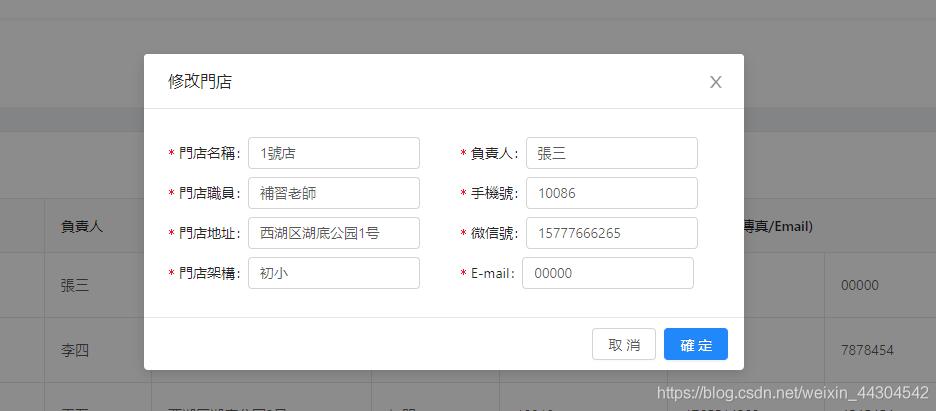The height and width of the screenshot is (411, 936).
Task: Click the 門店架構 field label
Action: (208, 273)
